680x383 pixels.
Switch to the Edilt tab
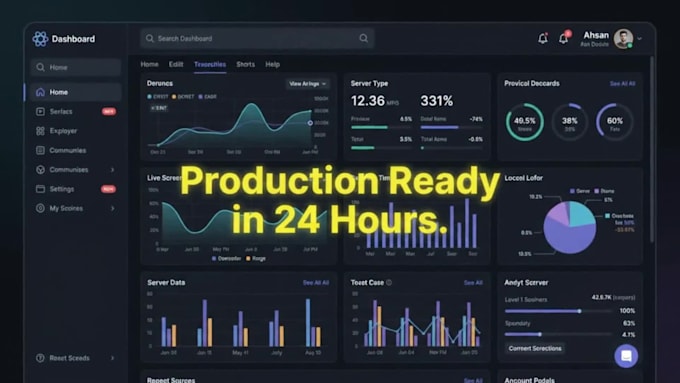pos(176,64)
